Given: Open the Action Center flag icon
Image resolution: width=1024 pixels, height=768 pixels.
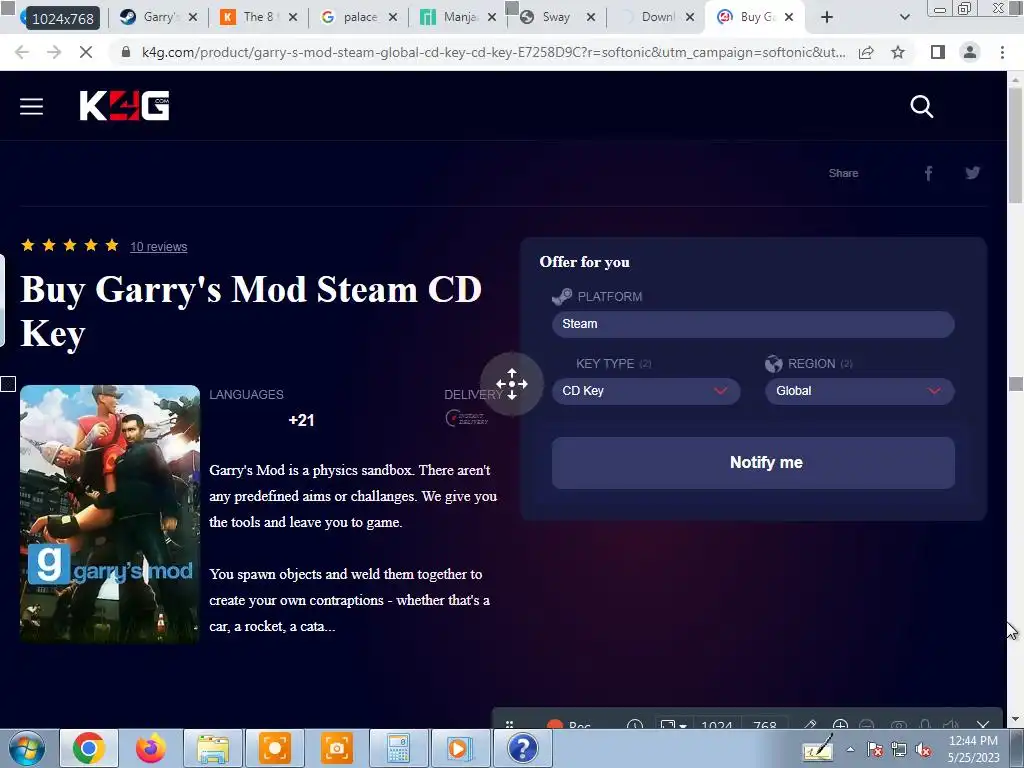Looking at the screenshot, I should pos(875,749).
